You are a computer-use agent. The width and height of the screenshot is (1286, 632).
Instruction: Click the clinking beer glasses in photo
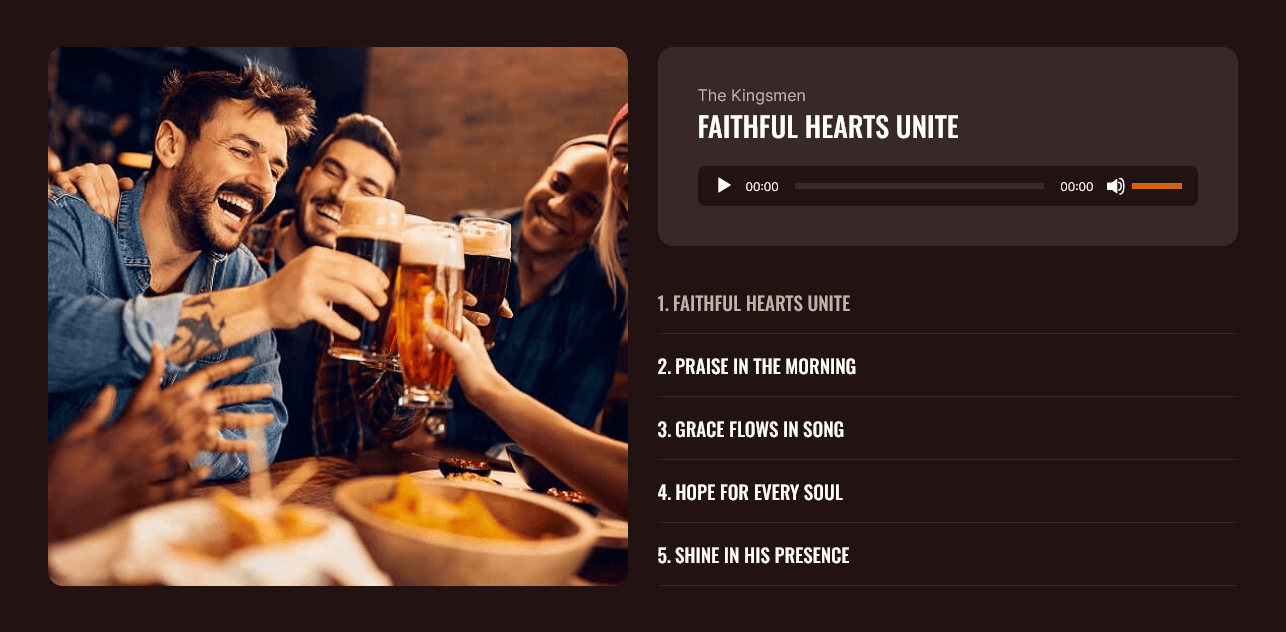pos(420,290)
